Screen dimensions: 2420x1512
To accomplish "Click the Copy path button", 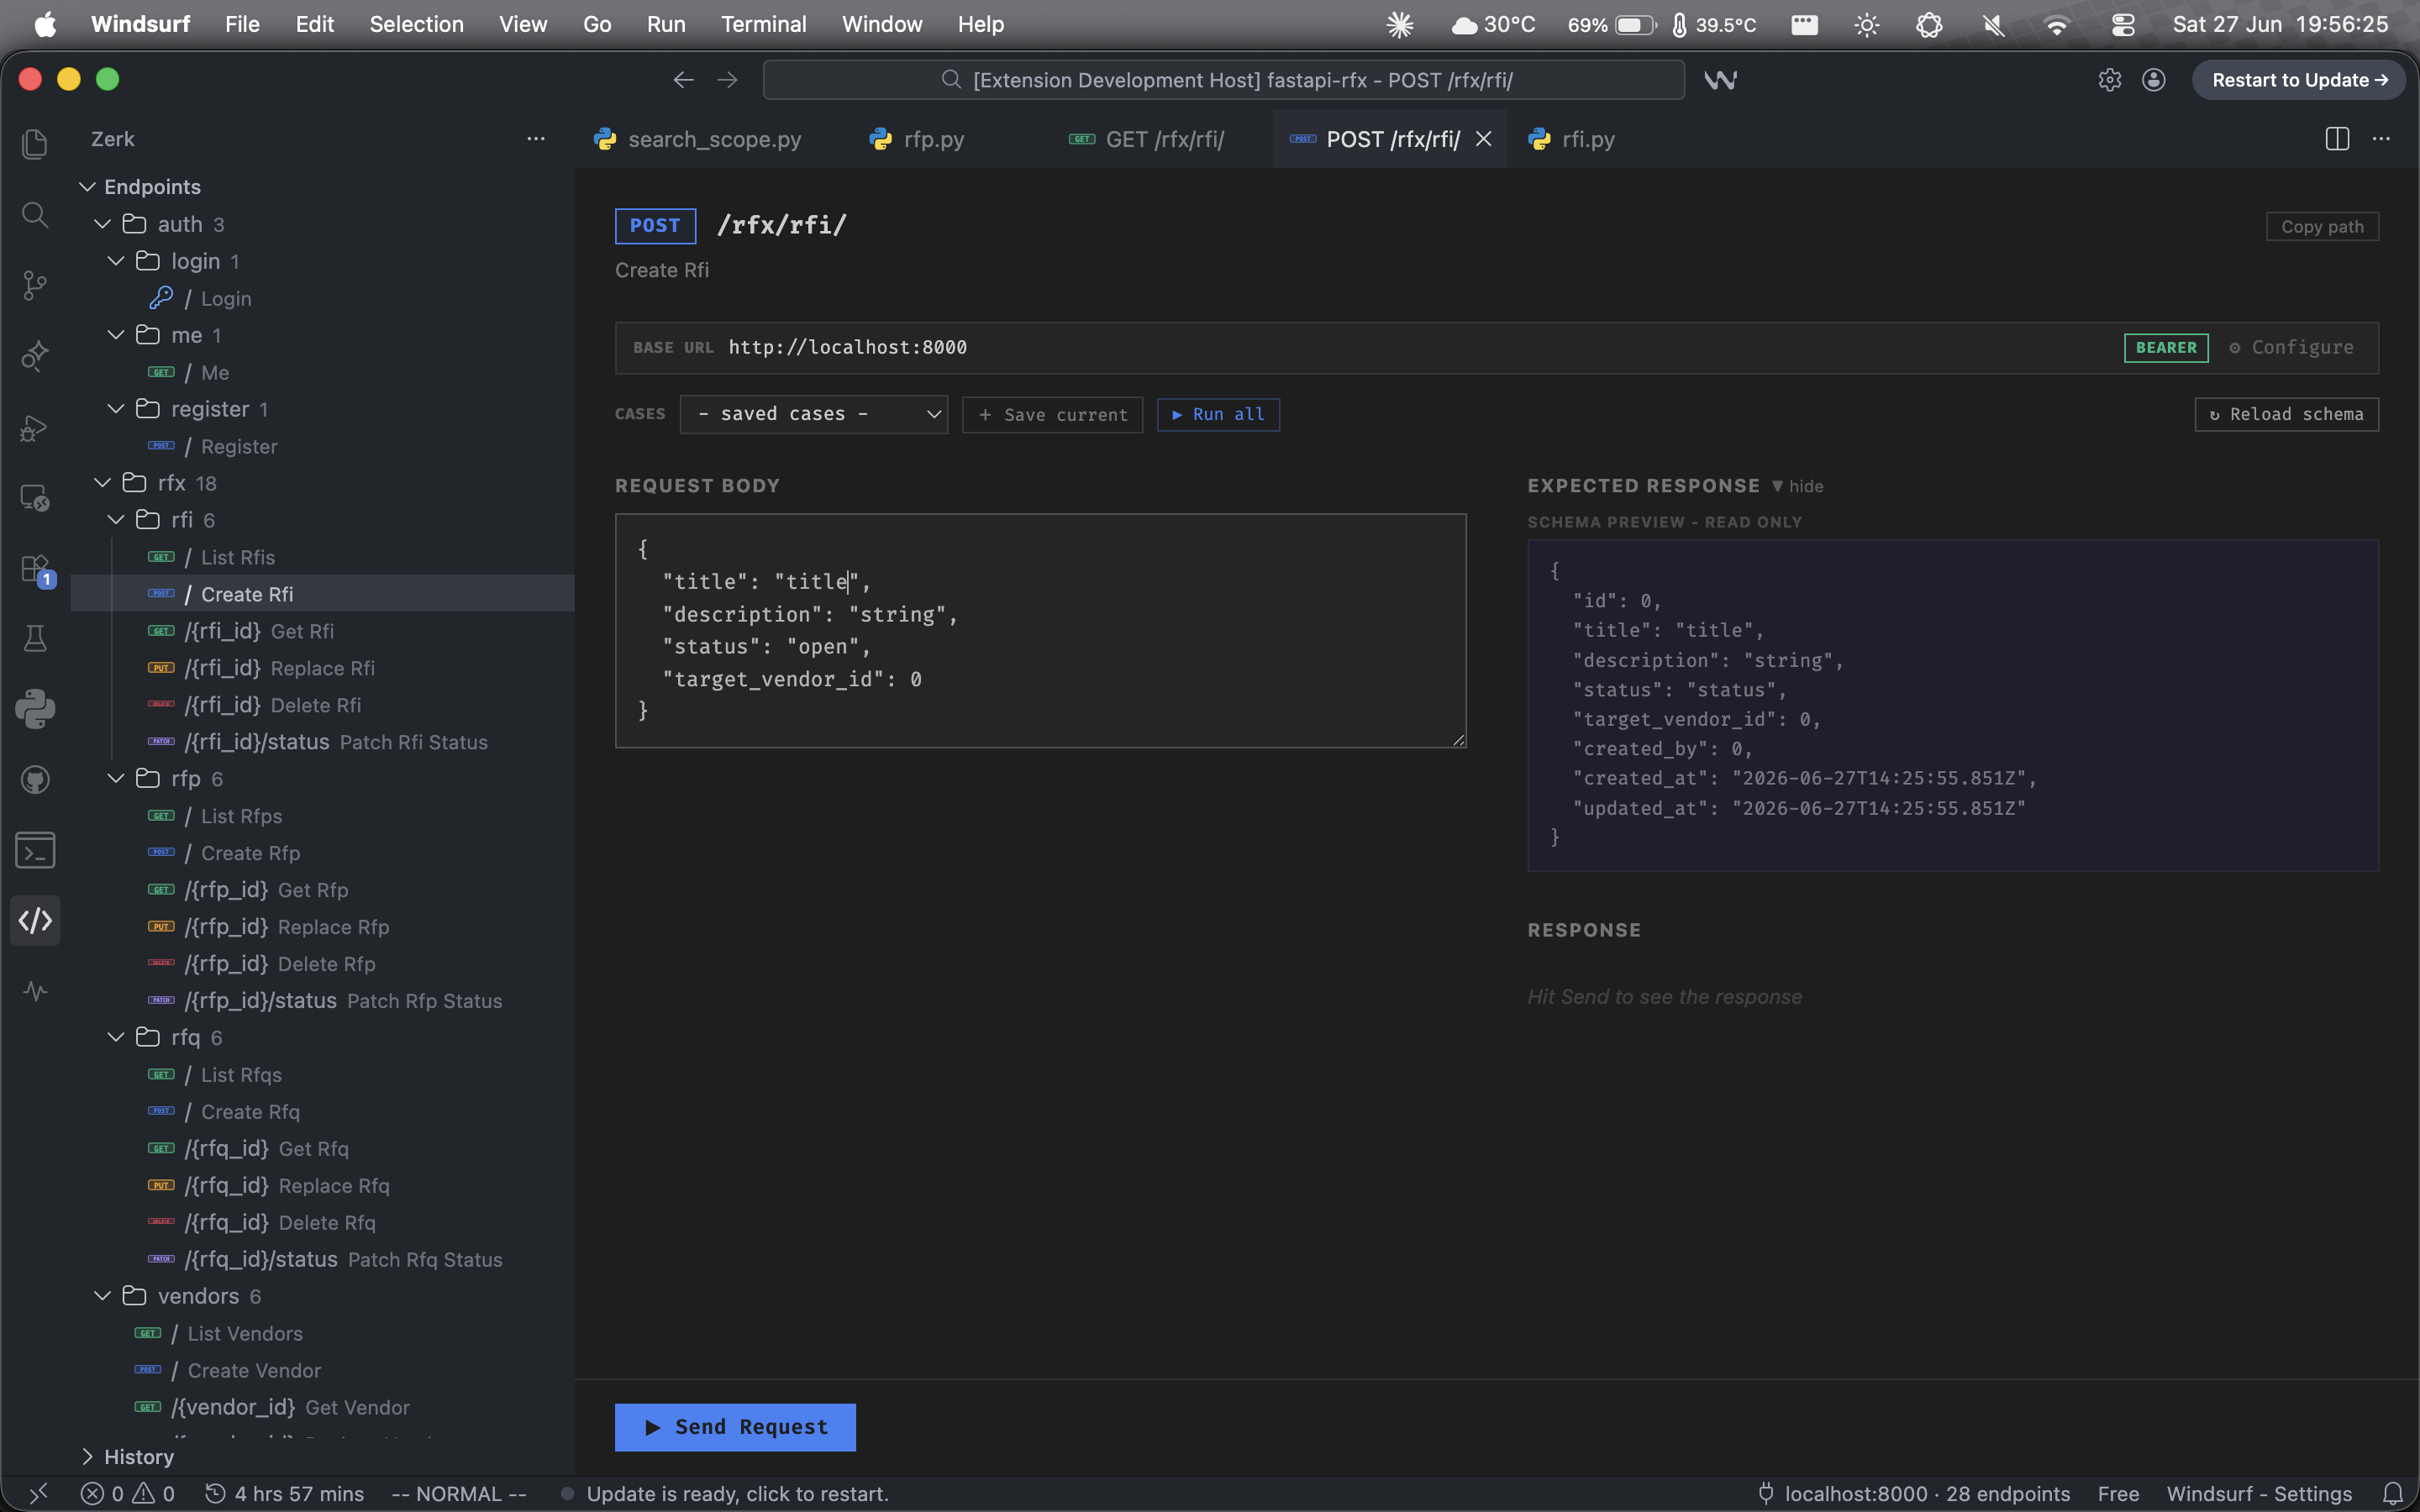I will tap(2322, 227).
